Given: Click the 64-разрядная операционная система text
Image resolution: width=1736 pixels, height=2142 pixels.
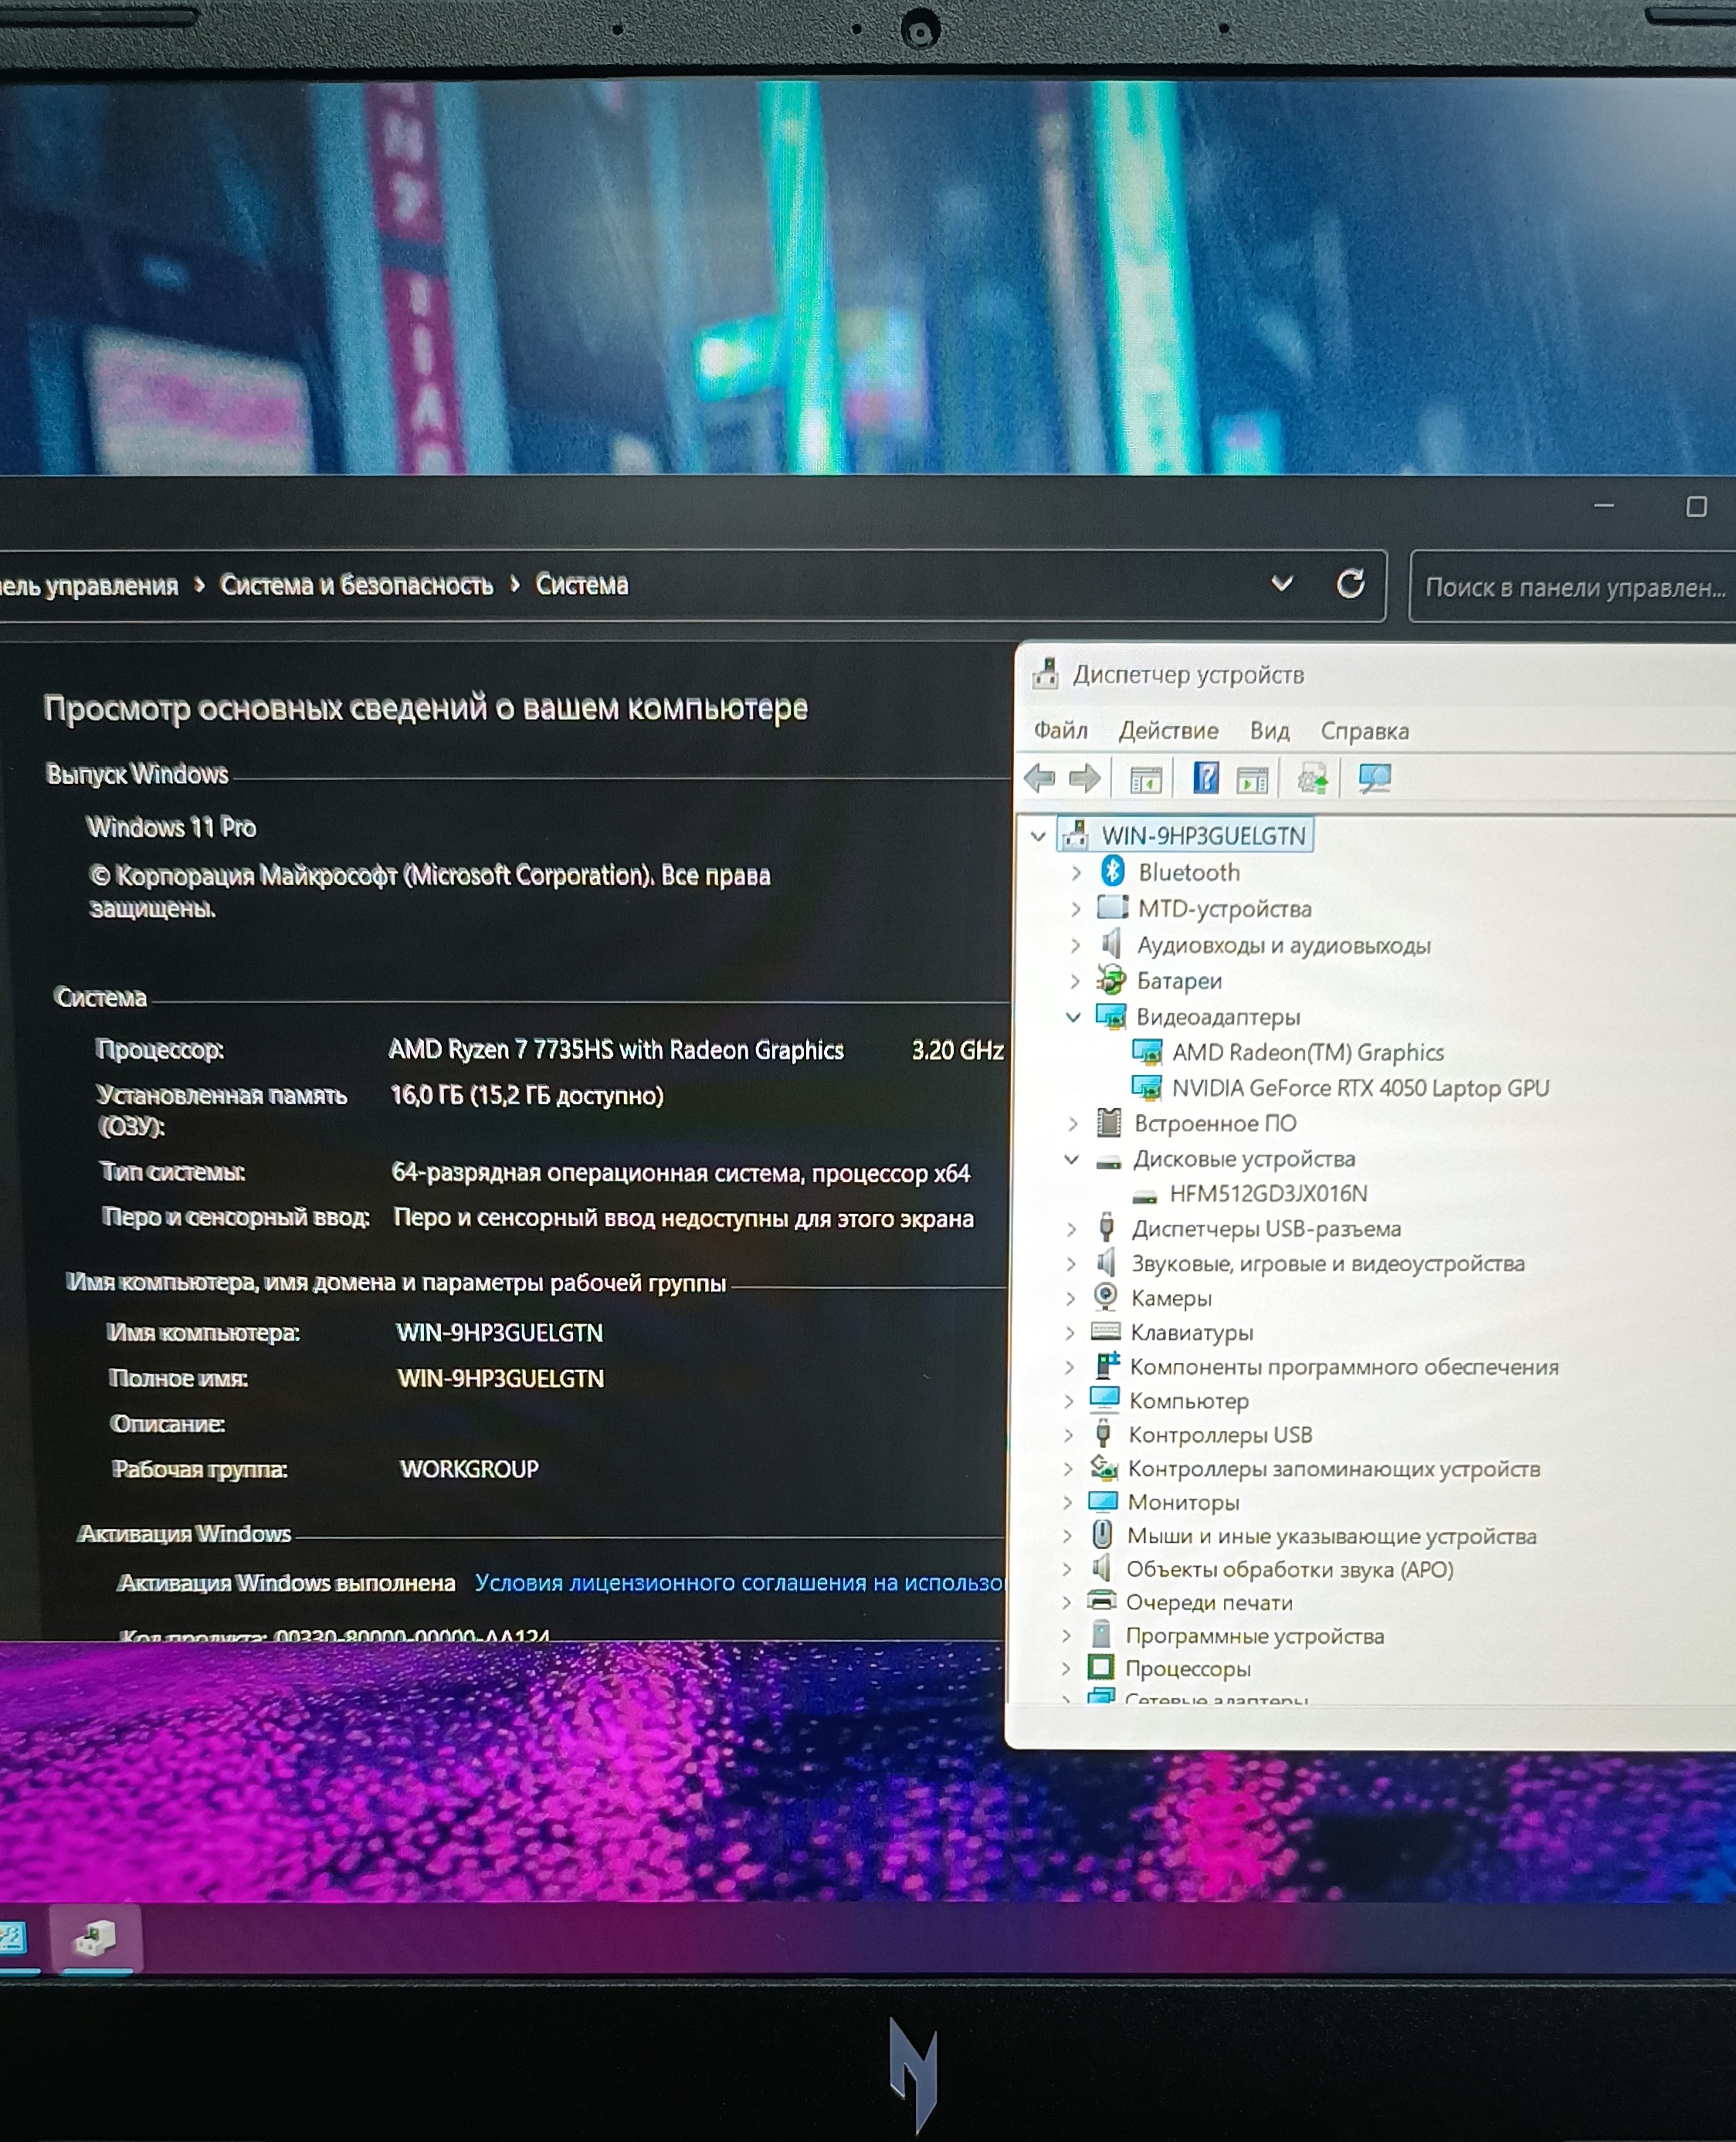Looking at the screenshot, I should click(681, 1172).
